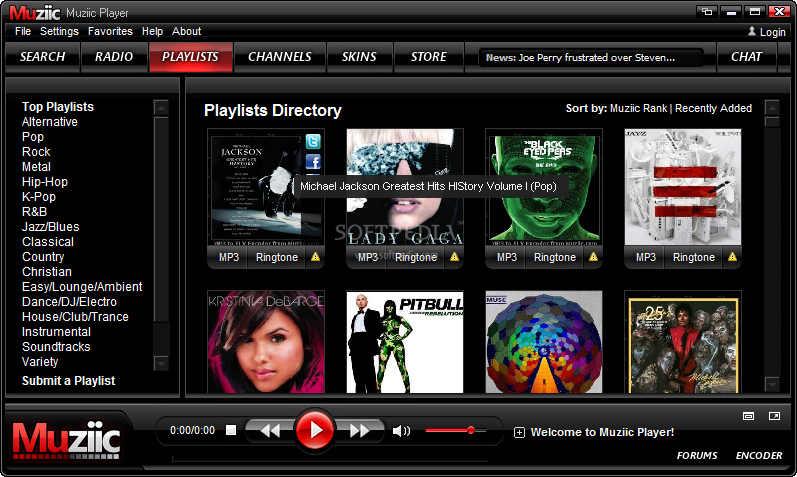
Task: Select the Hip-Hop genre
Action: click(45, 182)
